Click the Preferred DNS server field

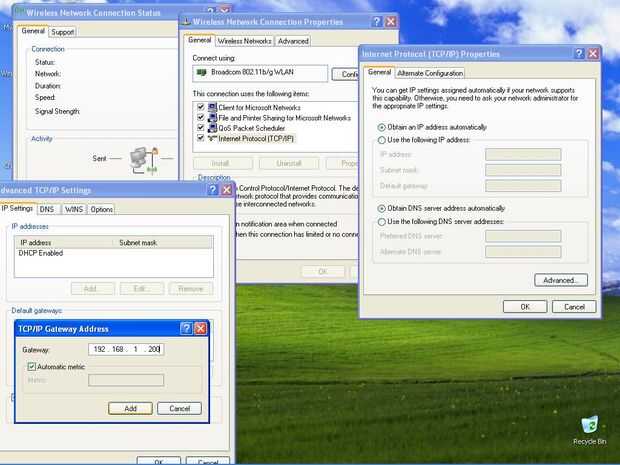pos(523,236)
